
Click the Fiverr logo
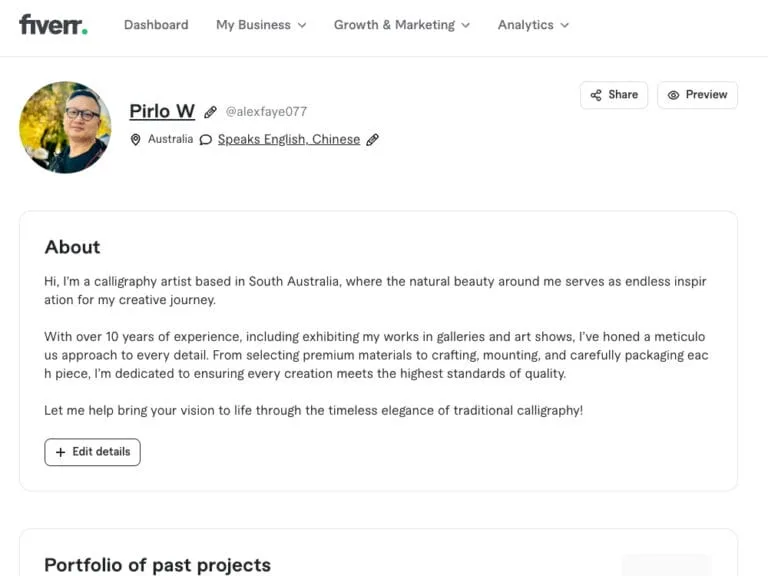click(x=53, y=25)
